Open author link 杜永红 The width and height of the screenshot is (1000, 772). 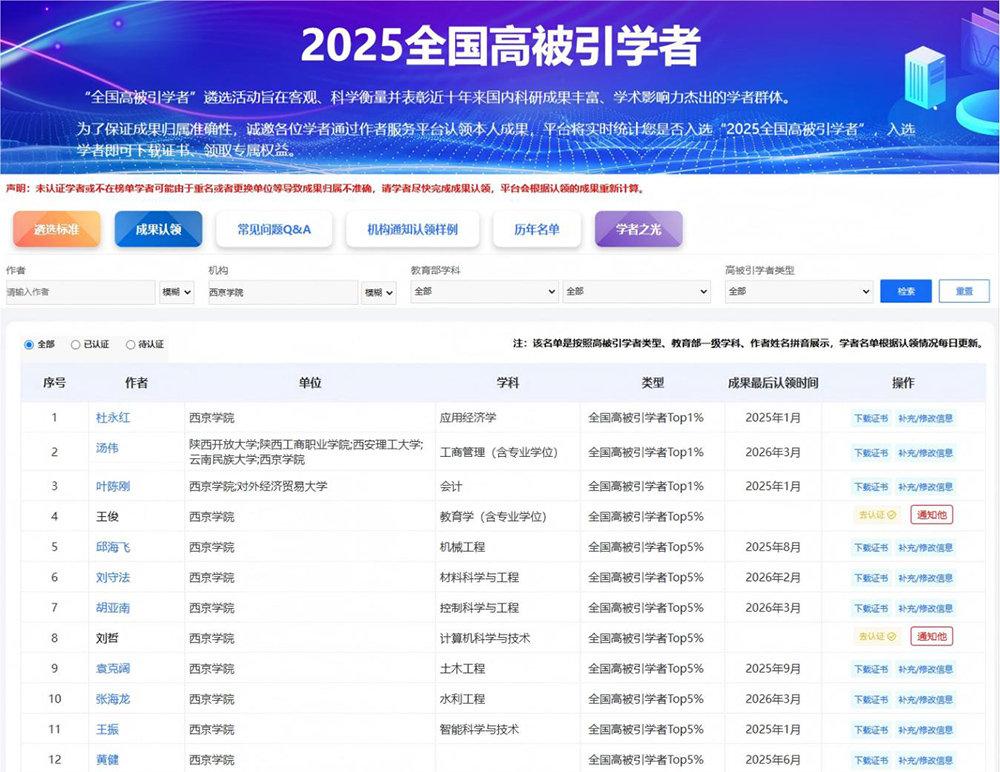pyautogui.click(x=113, y=418)
